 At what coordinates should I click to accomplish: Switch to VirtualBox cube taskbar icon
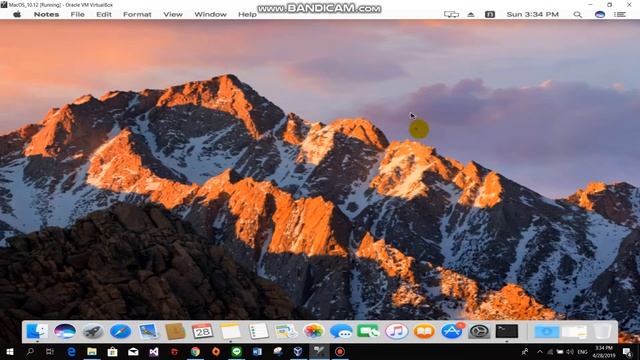coord(298,351)
